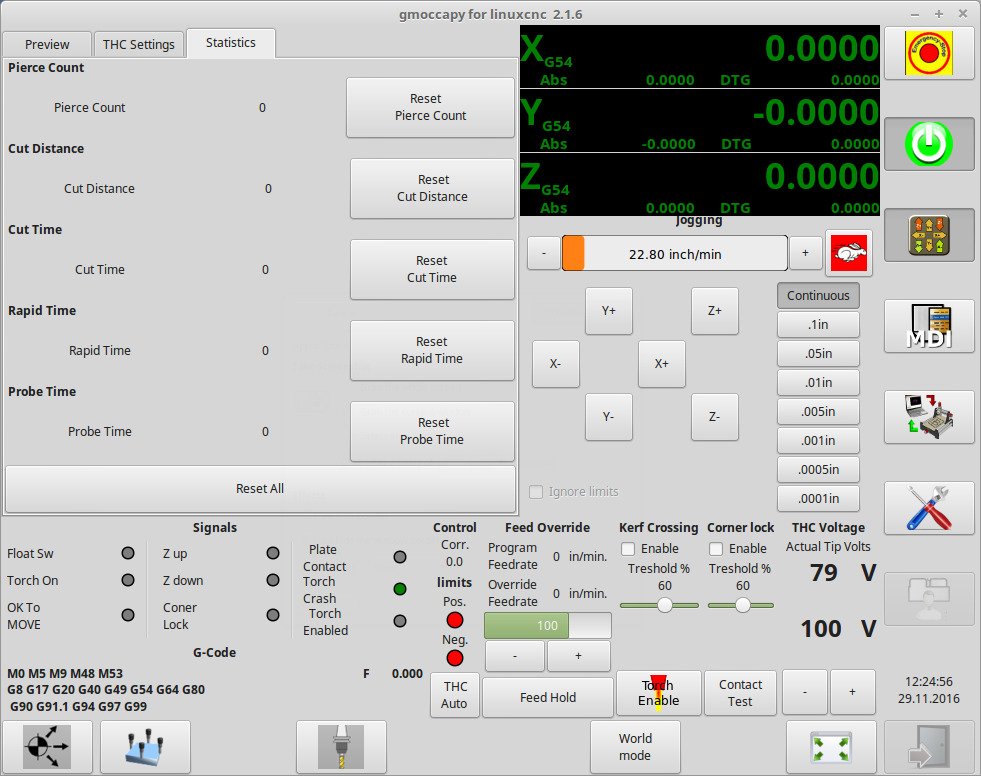This screenshot has height=776, width=981.
Task: Toggle rapid jog rabbit icon
Action: 849,253
